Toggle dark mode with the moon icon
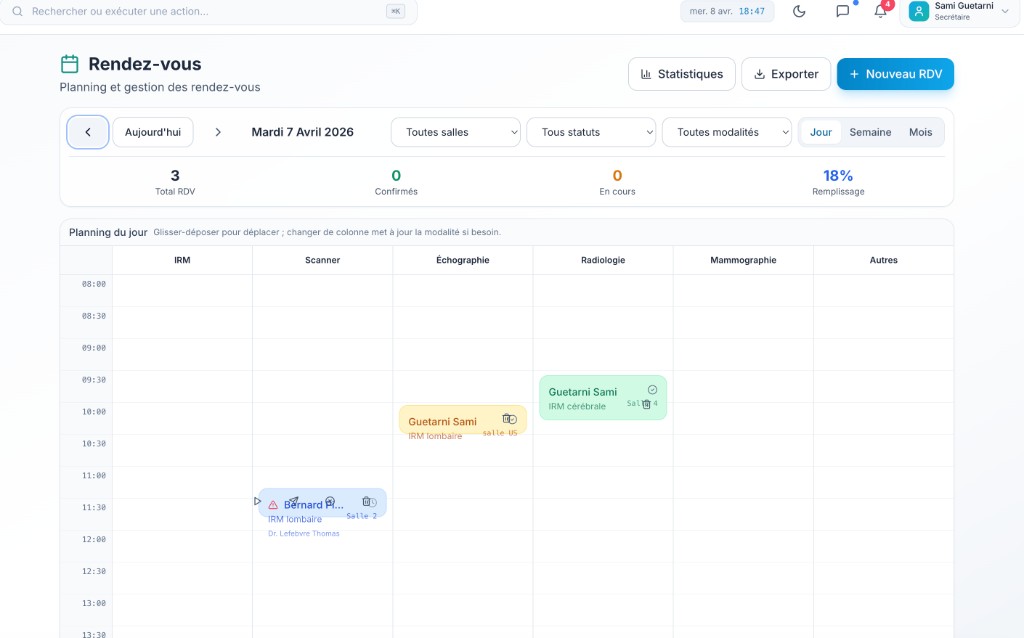 pyautogui.click(x=799, y=11)
